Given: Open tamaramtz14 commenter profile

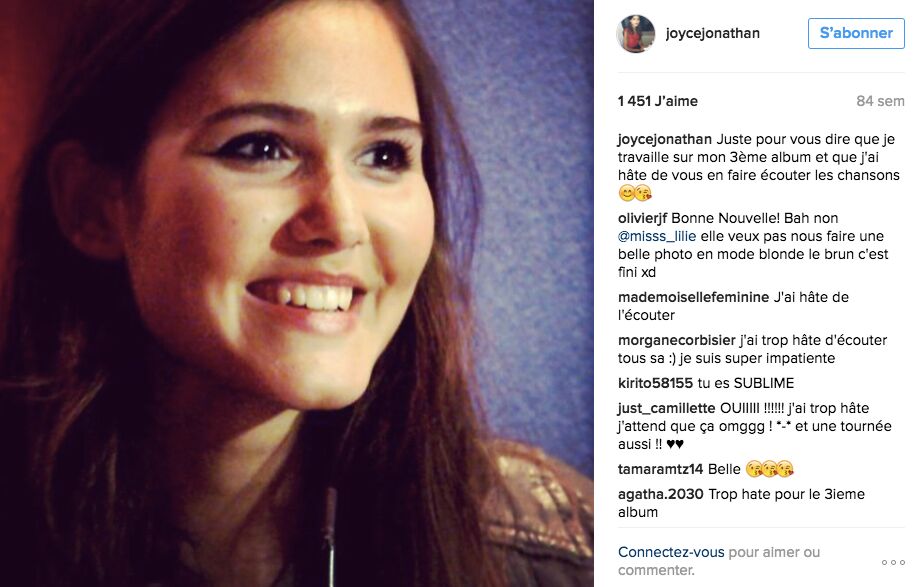Looking at the screenshot, I should coord(660,469).
